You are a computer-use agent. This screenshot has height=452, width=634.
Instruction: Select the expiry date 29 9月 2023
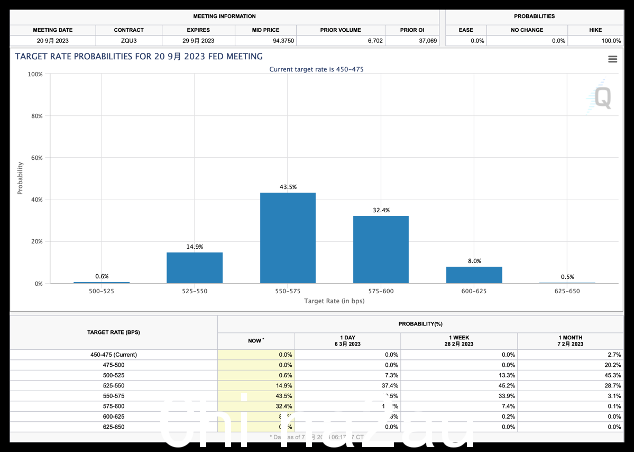click(198, 41)
